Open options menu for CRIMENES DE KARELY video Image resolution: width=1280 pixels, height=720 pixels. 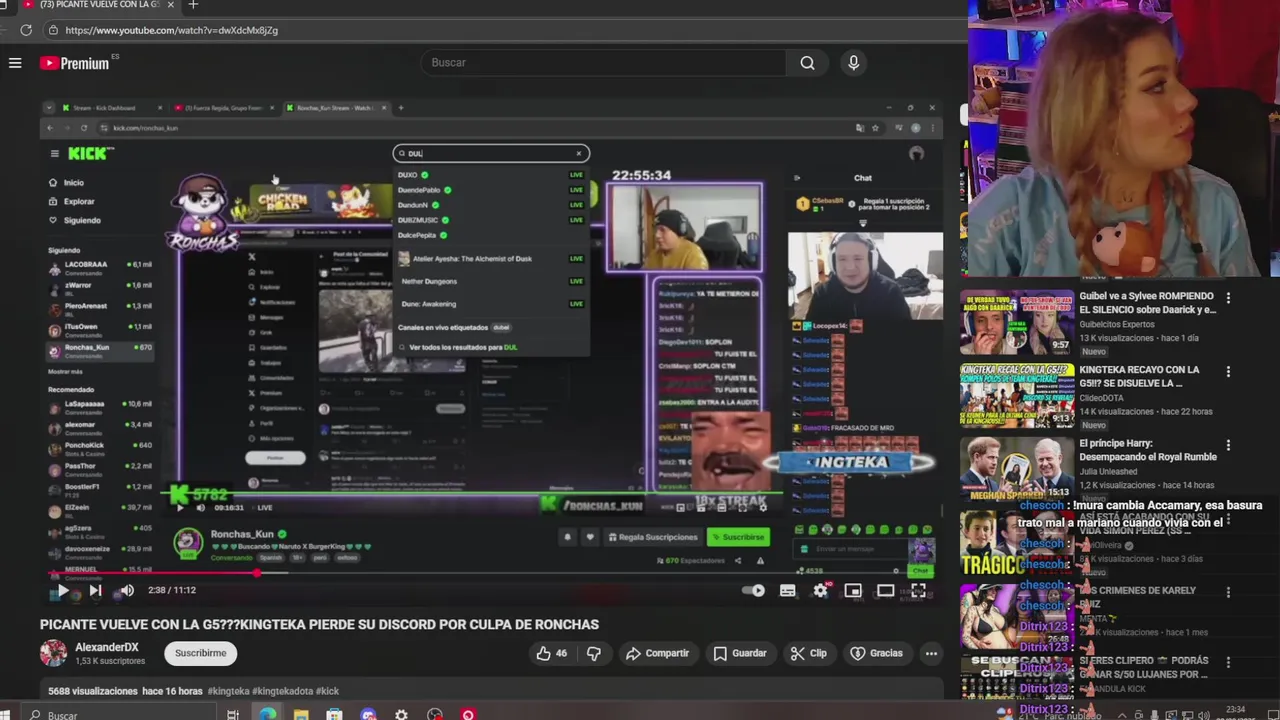click(1228, 592)
